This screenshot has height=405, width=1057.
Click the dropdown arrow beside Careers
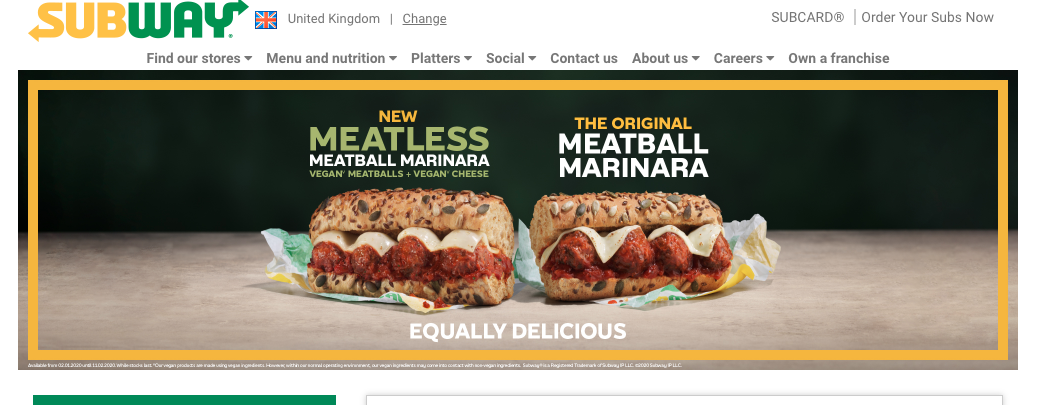click(x=770, y=59)
